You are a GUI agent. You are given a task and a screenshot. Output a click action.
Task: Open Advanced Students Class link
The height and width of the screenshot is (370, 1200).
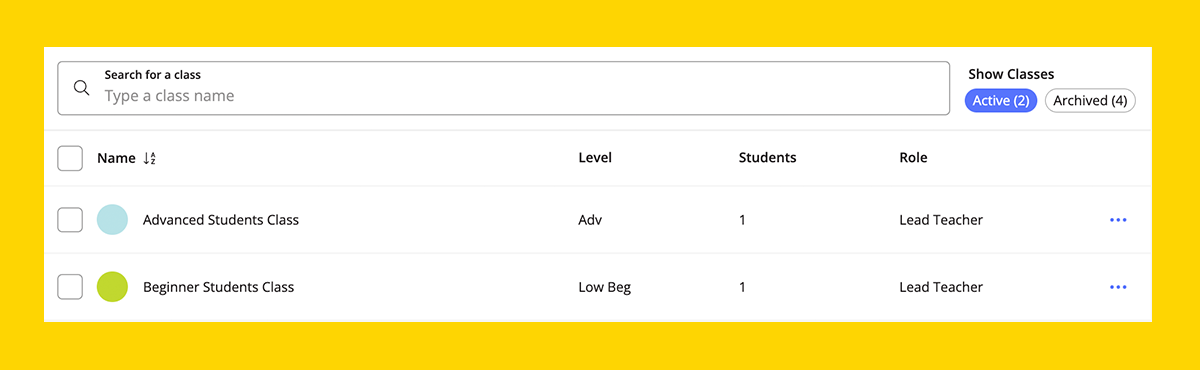click(x=221, y=220)
